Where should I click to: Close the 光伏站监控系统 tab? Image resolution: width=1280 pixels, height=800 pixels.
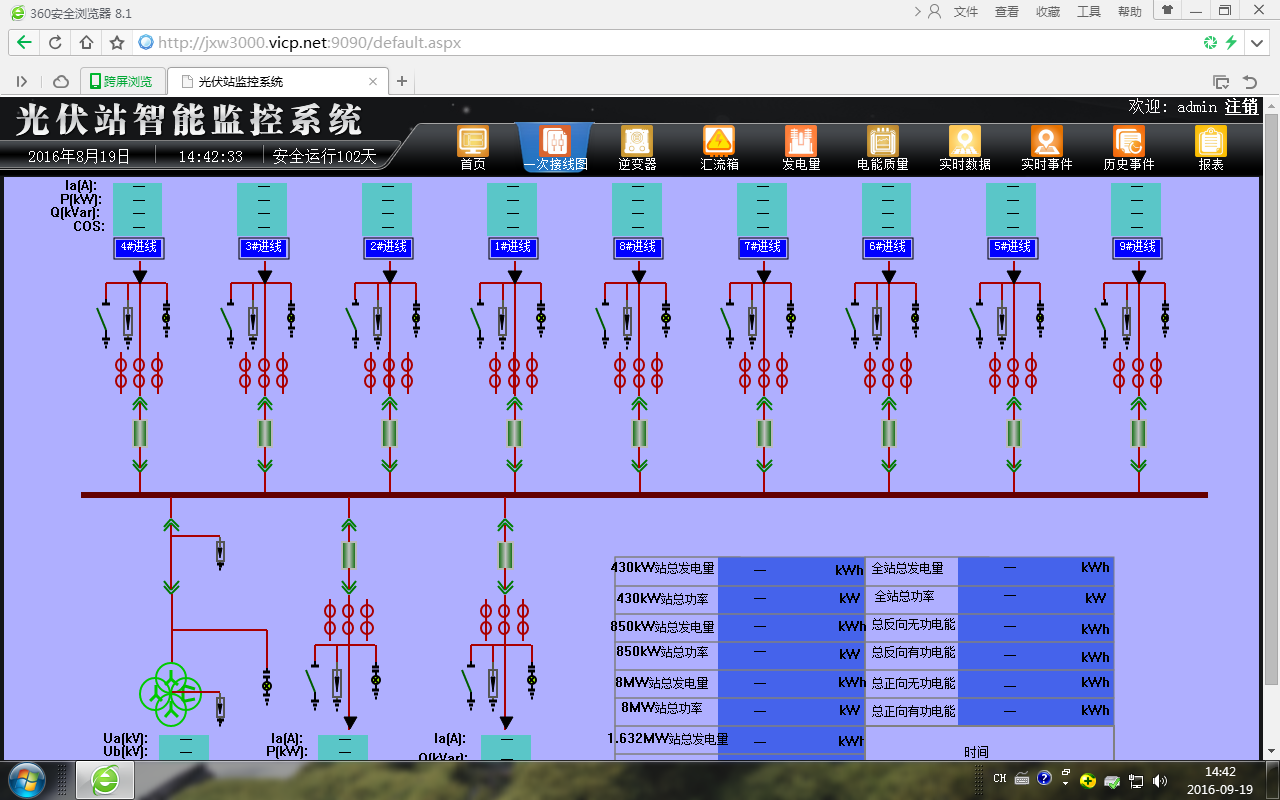374,82
